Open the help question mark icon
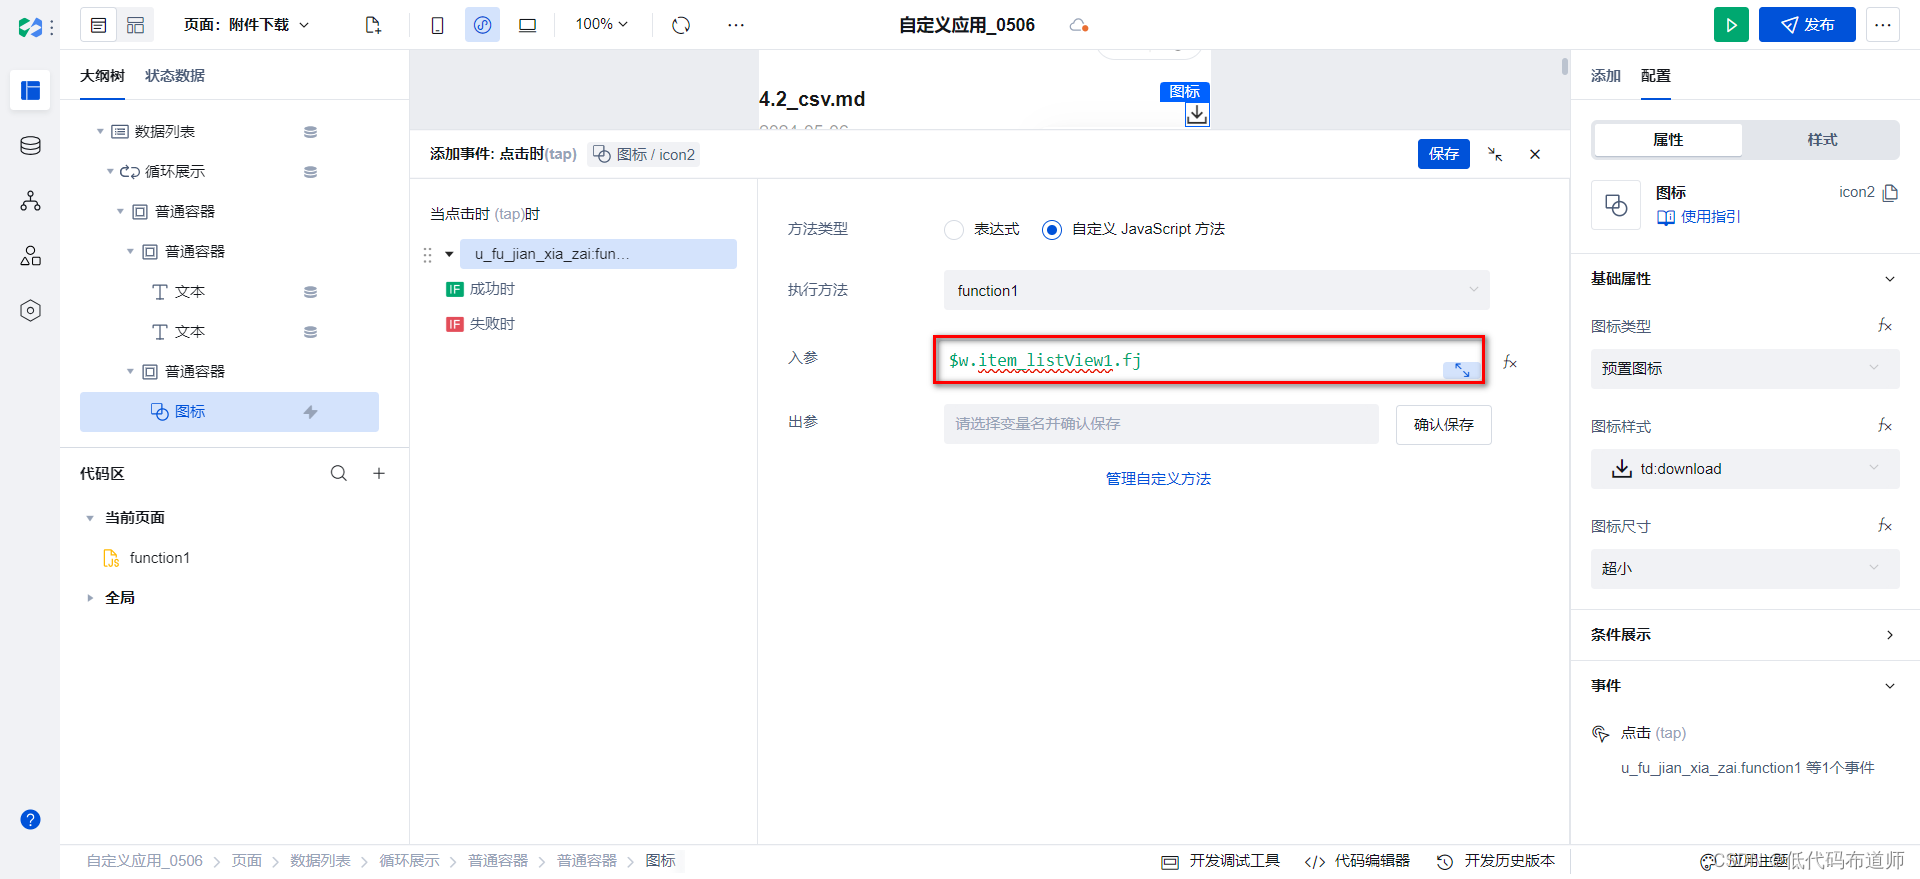 pos(31,820)
